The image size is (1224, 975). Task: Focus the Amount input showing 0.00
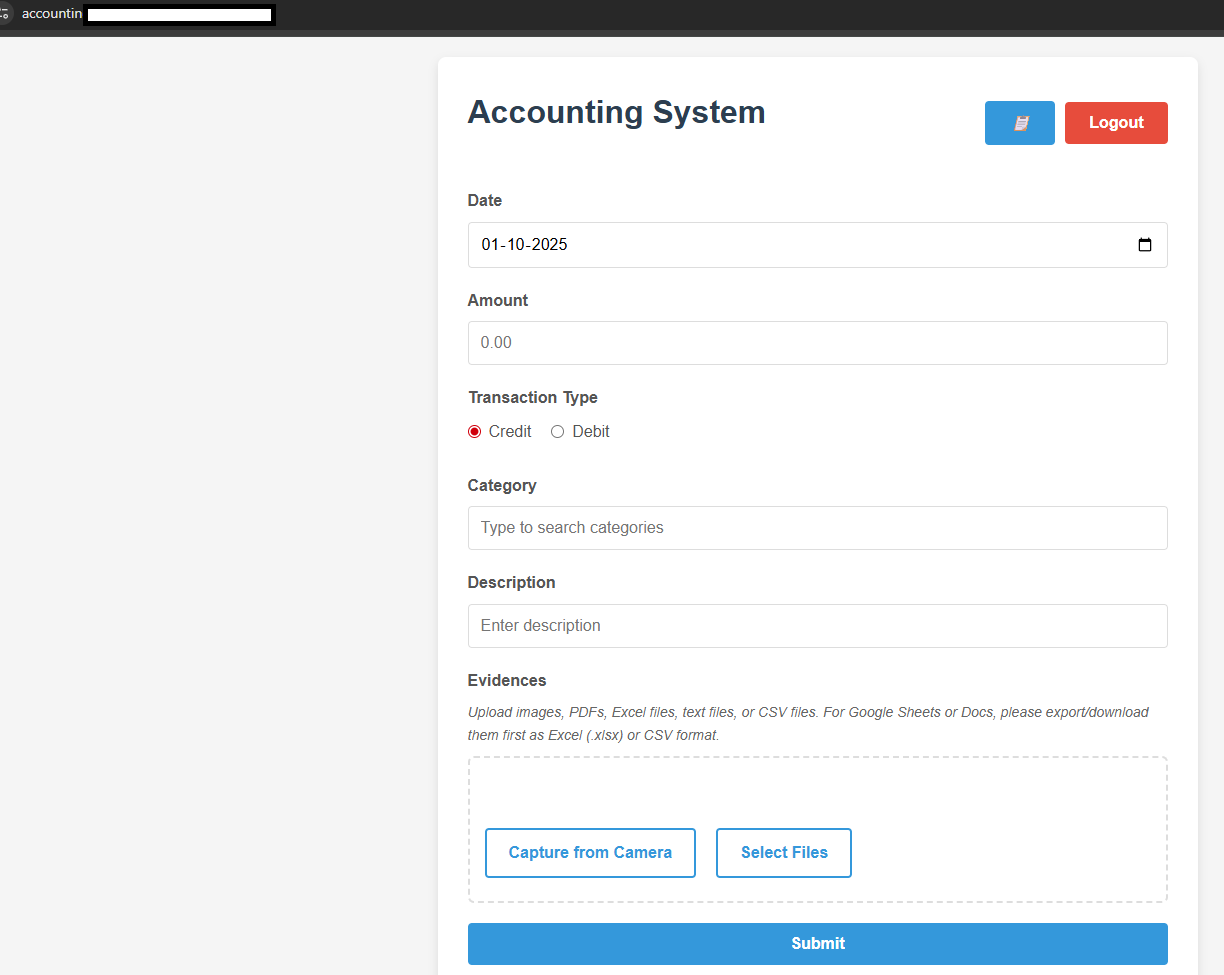[817, 342]
